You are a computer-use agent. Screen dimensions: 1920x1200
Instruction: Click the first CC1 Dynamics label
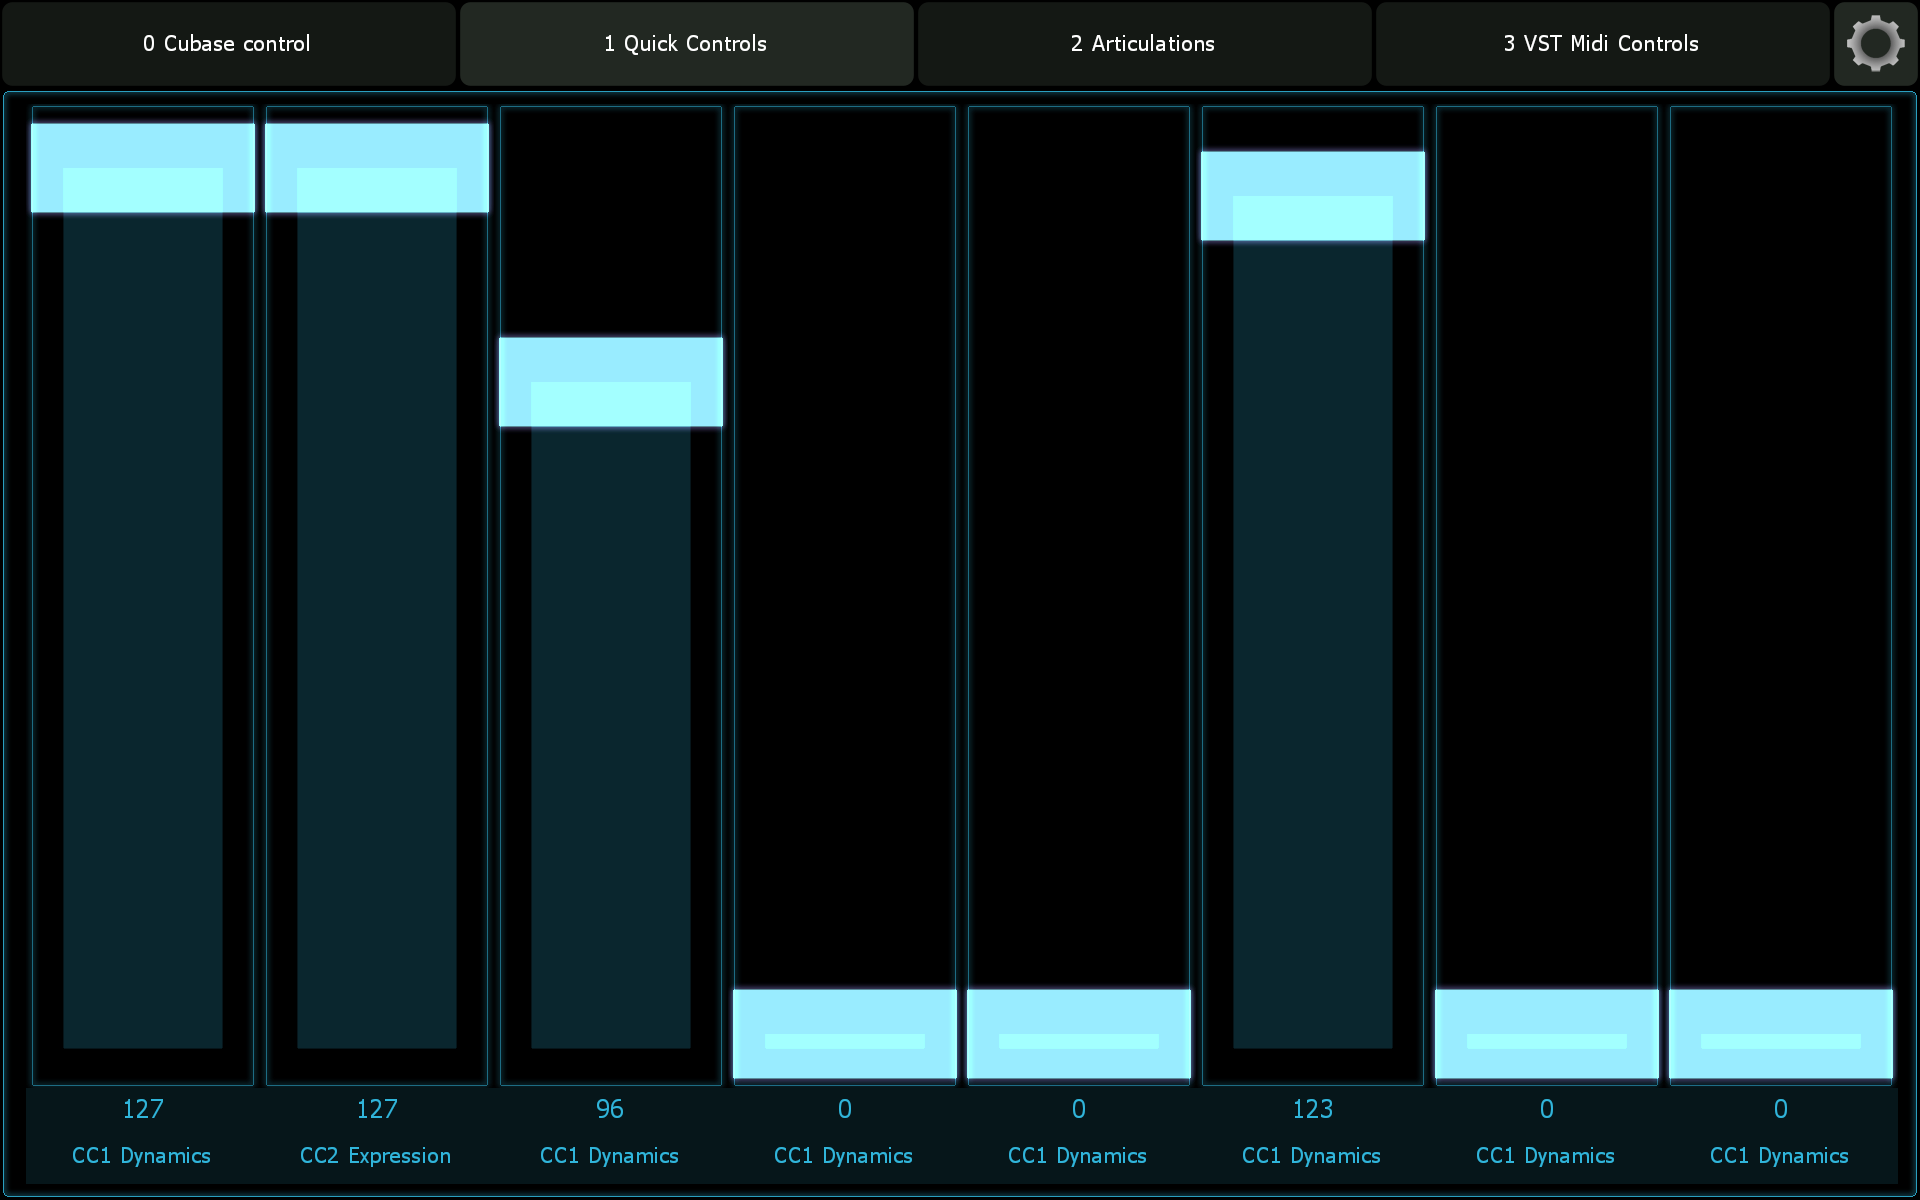tap(142, 1156)
